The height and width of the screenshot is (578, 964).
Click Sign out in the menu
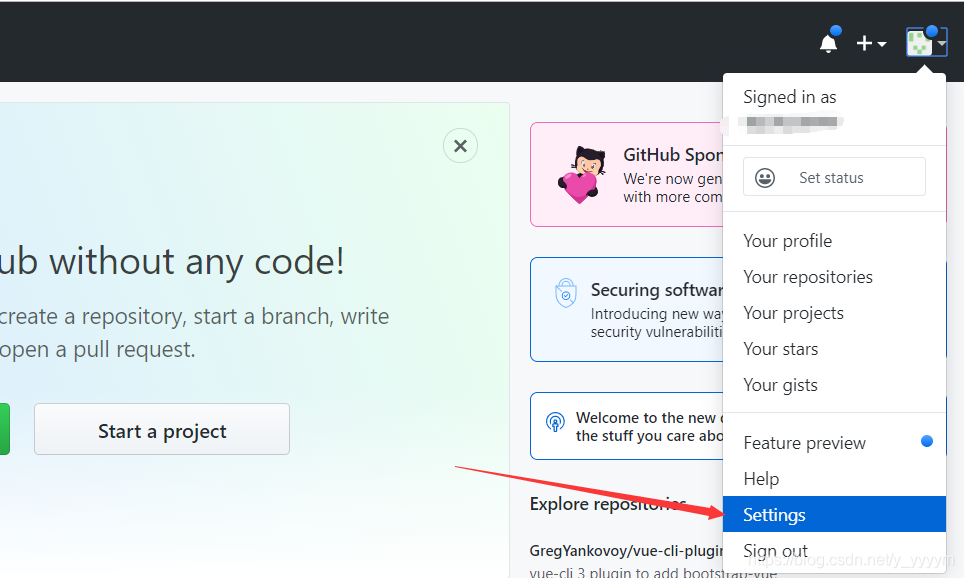tap(834, 550)
